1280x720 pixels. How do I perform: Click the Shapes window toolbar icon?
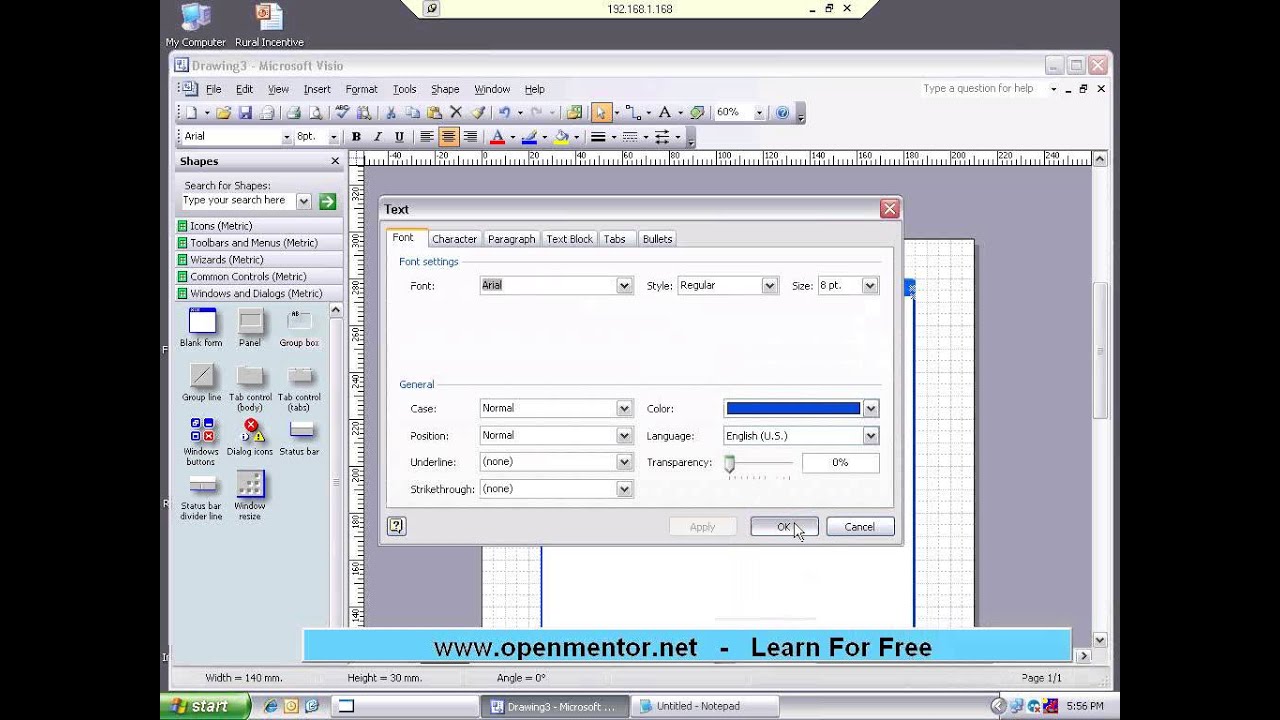[x=574, y=113]
